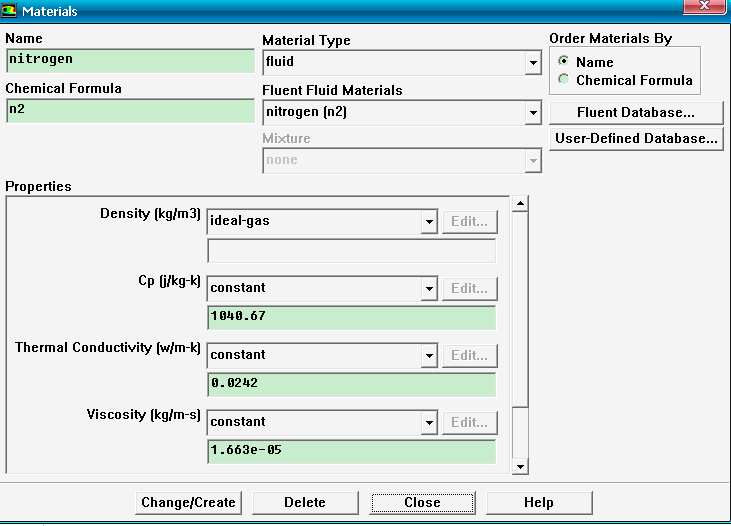Expand the Fluent Fluid Materials dropdown

[x=533, y=113]
